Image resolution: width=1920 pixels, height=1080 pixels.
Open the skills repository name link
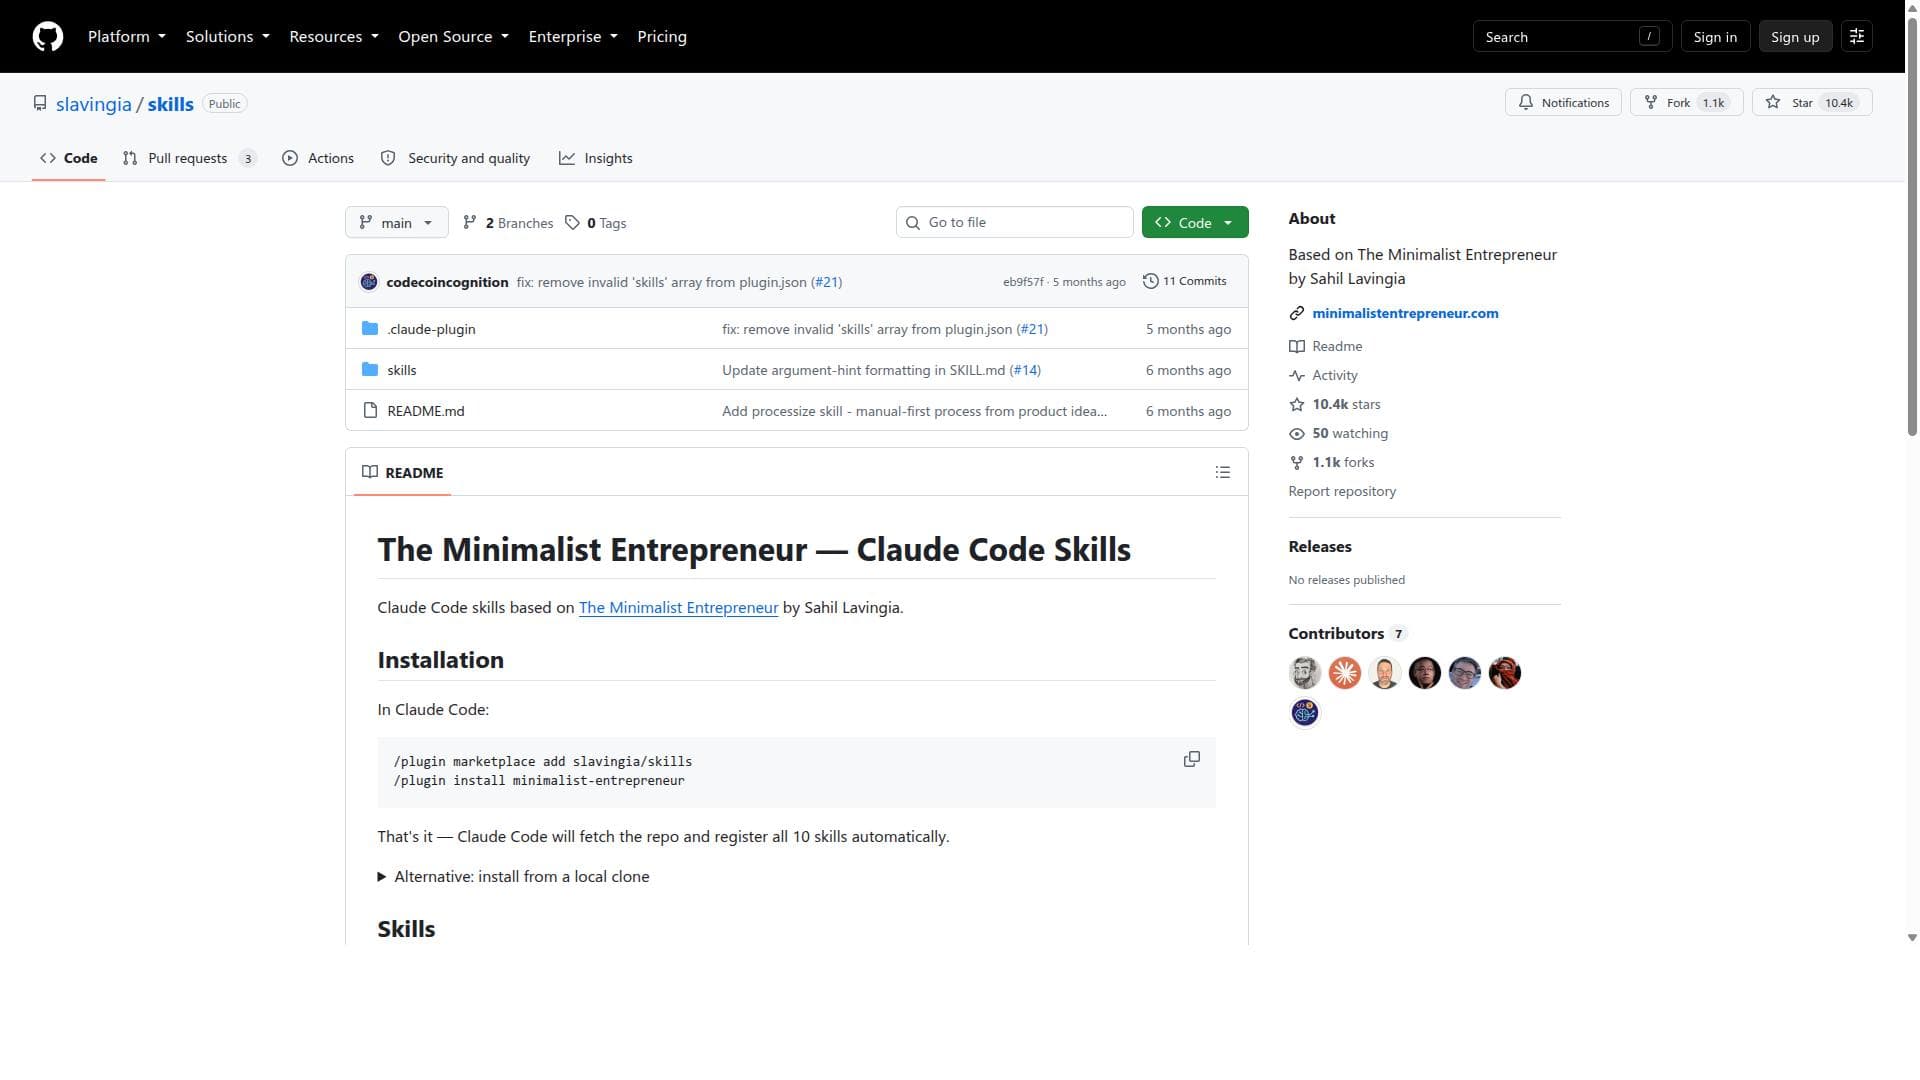(171, 104)
